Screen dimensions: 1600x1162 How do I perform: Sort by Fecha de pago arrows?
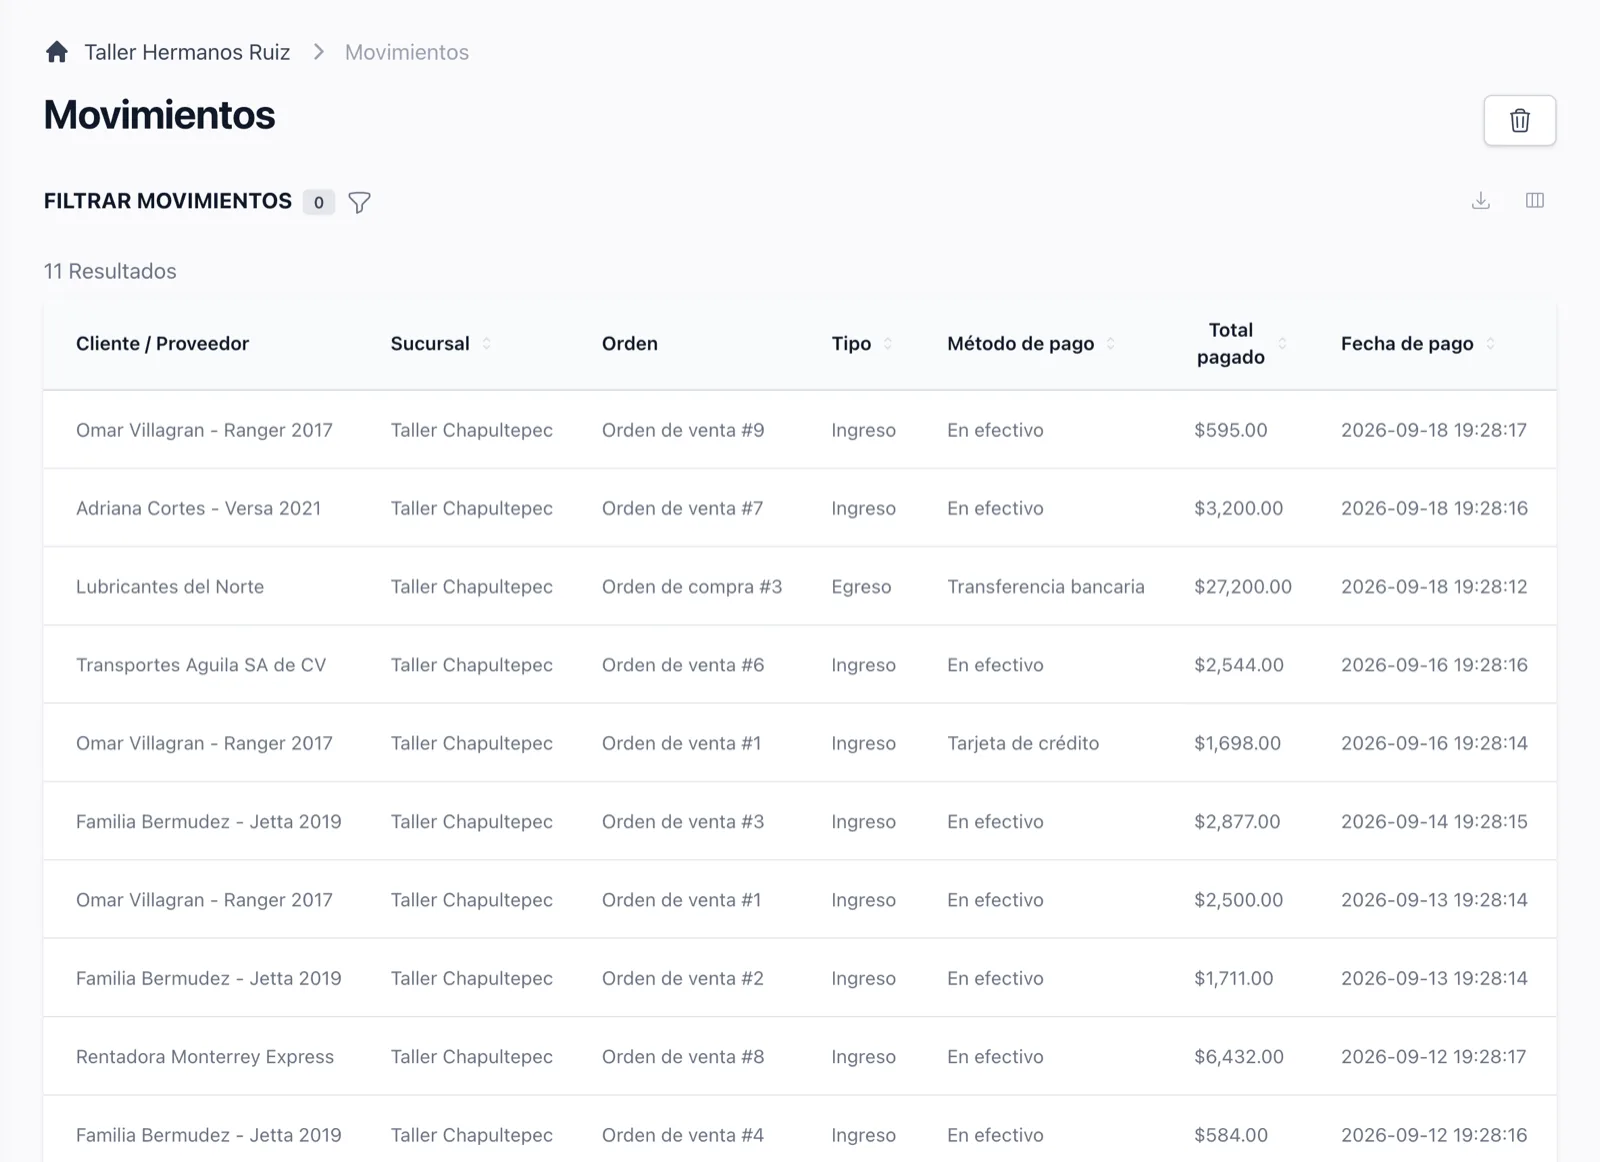point(1490,343)
